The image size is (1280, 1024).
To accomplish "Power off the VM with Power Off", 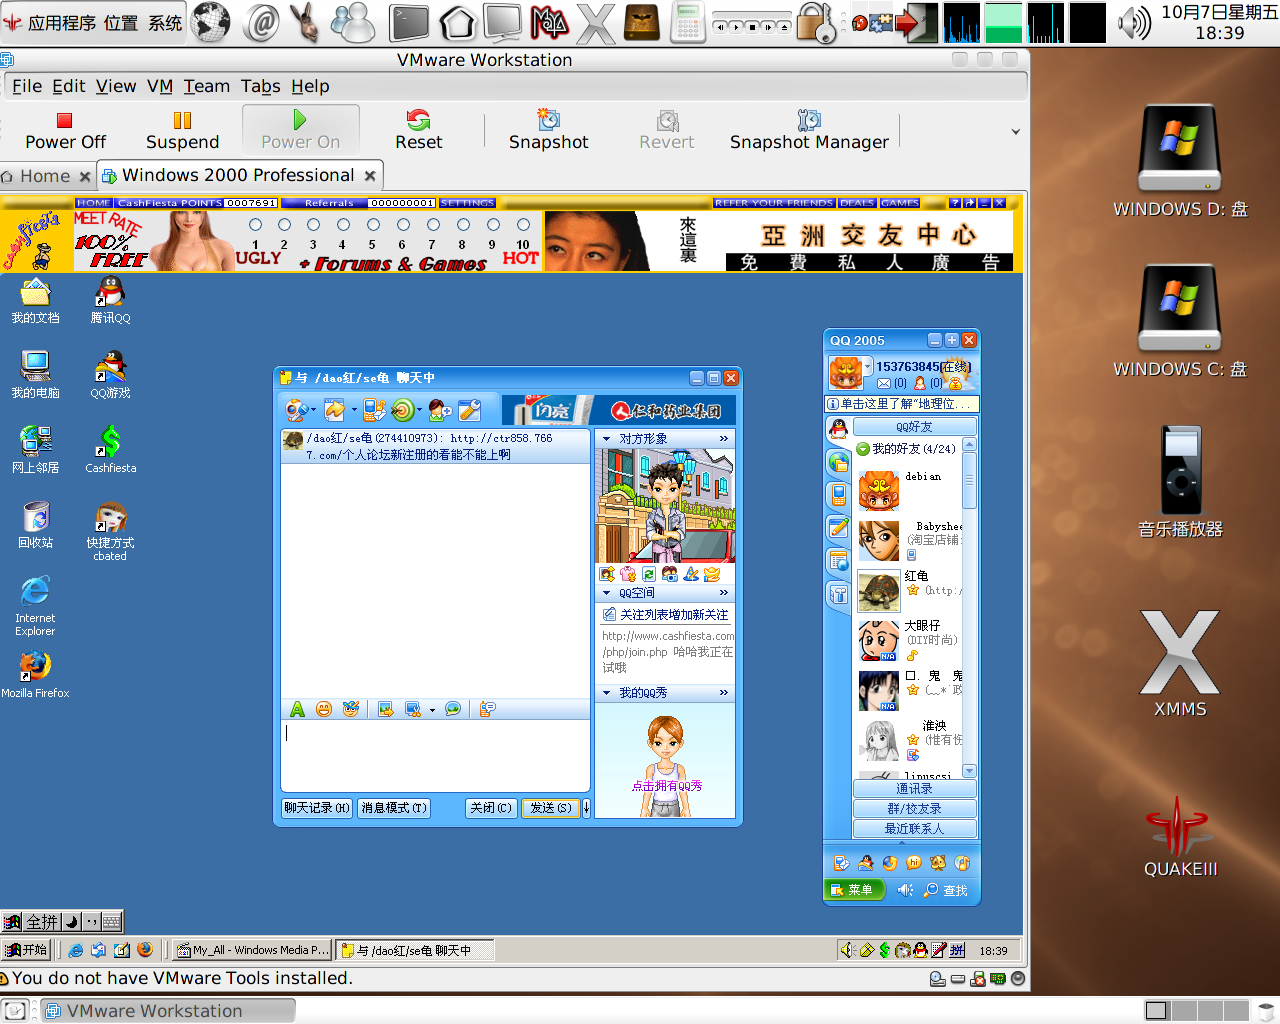I will click(65, 131).
